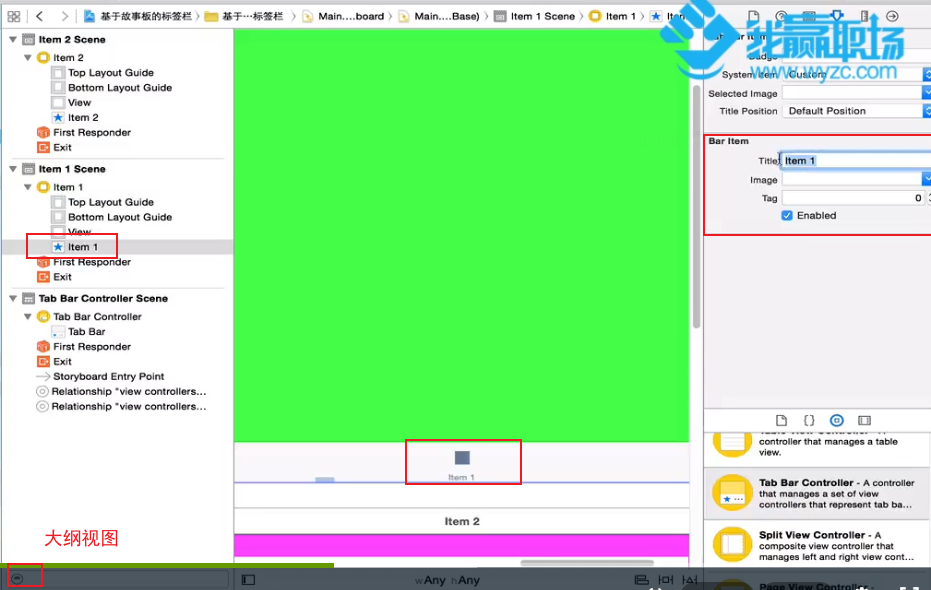Open the Code Snippet library

coord(809,420)
